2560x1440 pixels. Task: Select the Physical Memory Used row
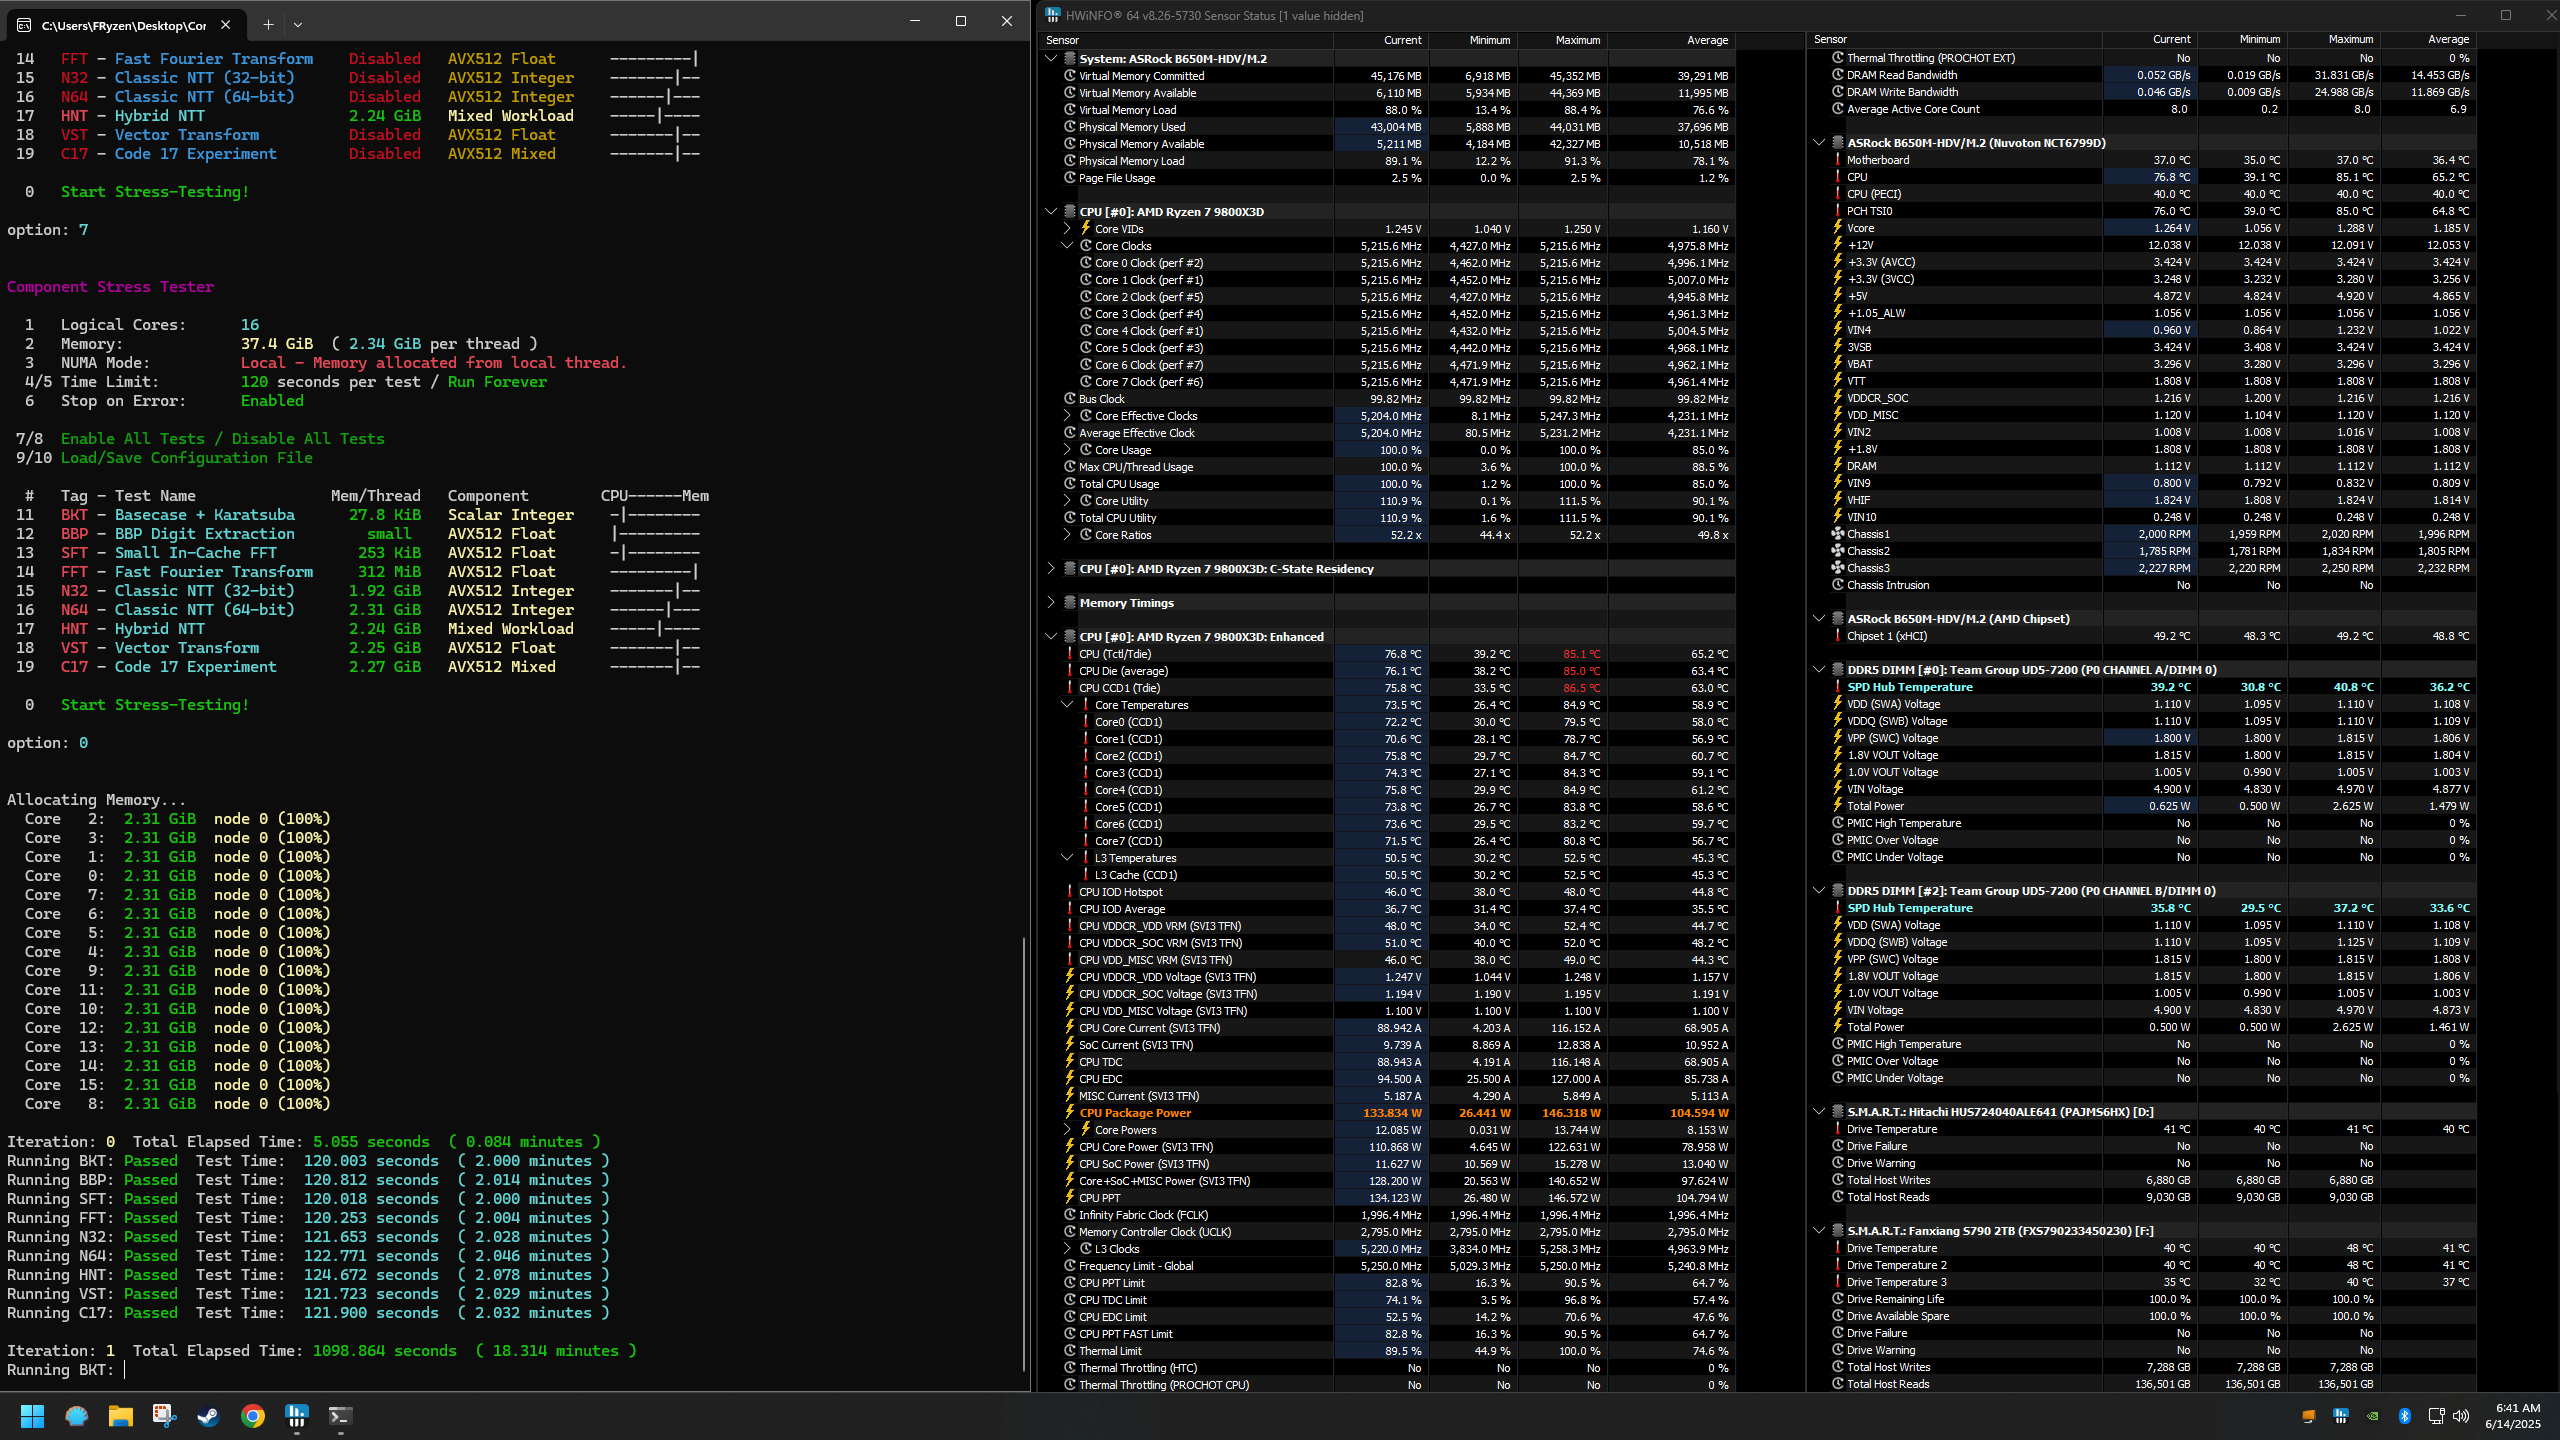pos(1388,127)
